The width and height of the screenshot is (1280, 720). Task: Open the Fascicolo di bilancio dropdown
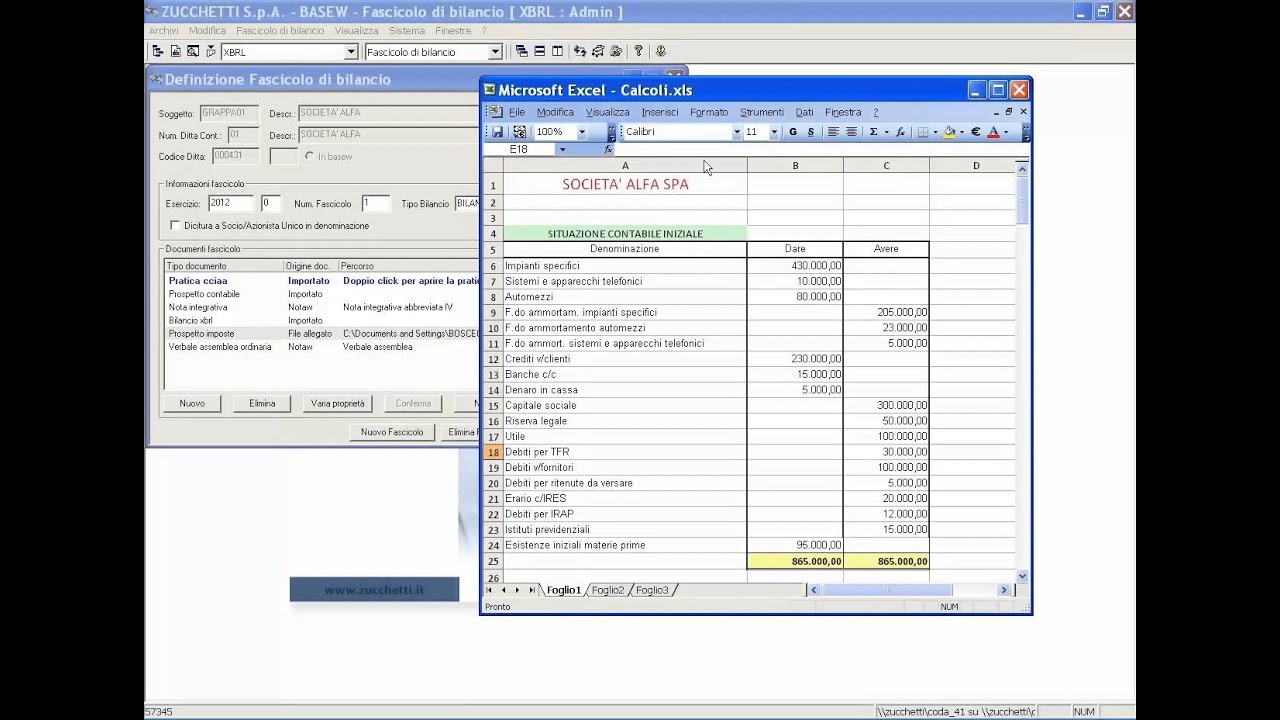point(495,52)
